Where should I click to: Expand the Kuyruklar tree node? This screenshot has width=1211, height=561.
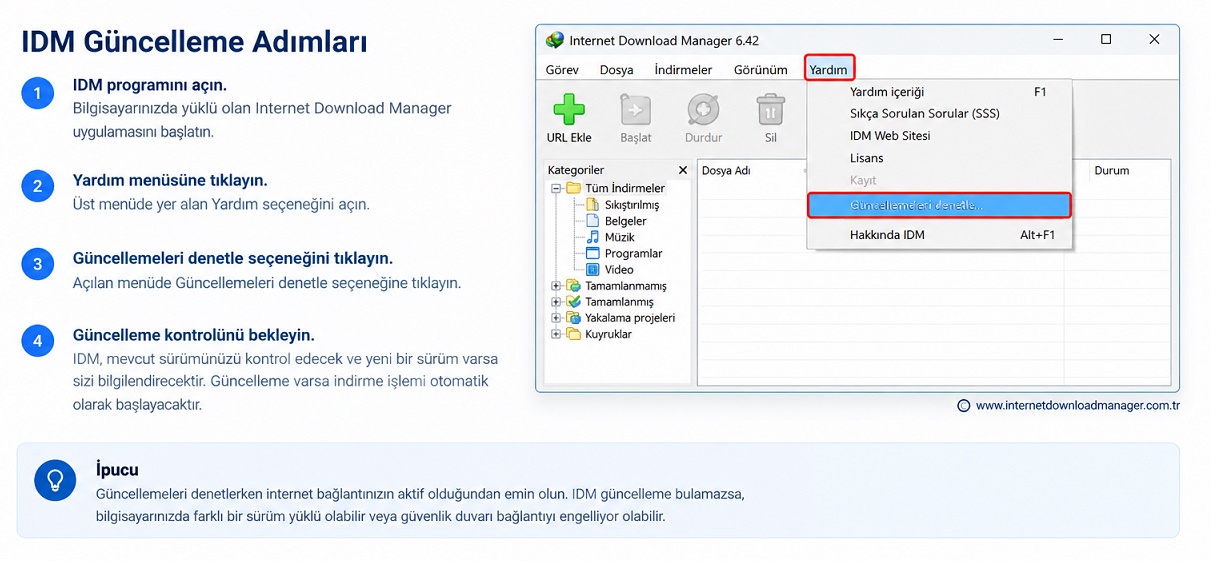click(556, 334)
